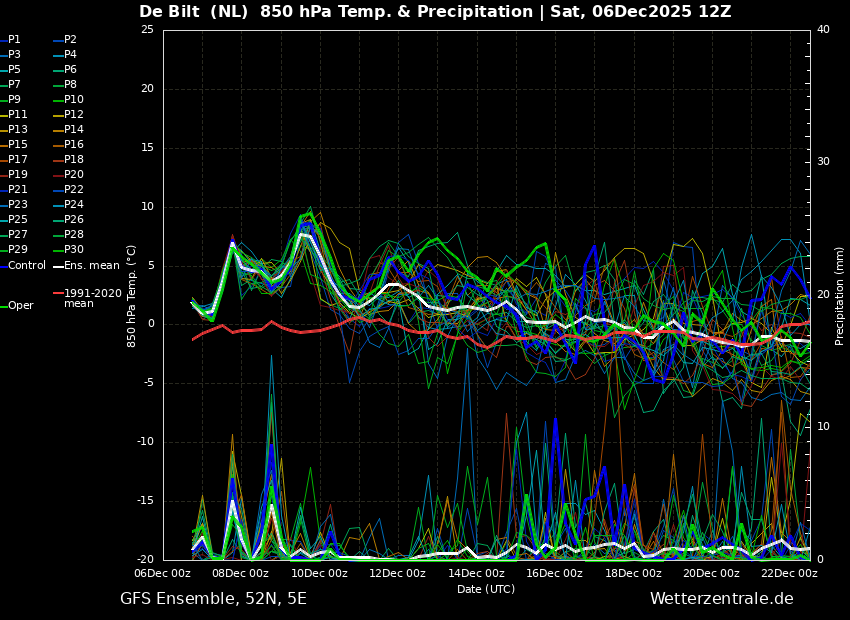Screen dimensions: 850x620
Task: Click the chart title De Bilt (NL)
Action: click(195, 12)
